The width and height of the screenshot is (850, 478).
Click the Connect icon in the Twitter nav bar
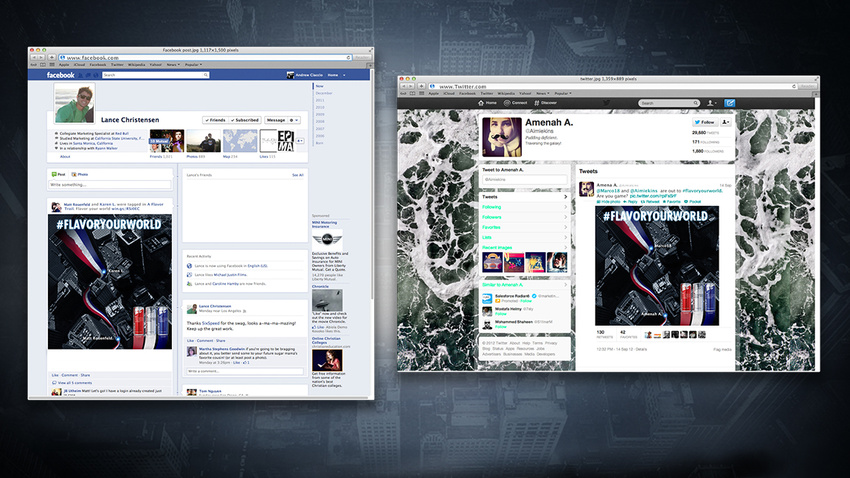point(507,102)
